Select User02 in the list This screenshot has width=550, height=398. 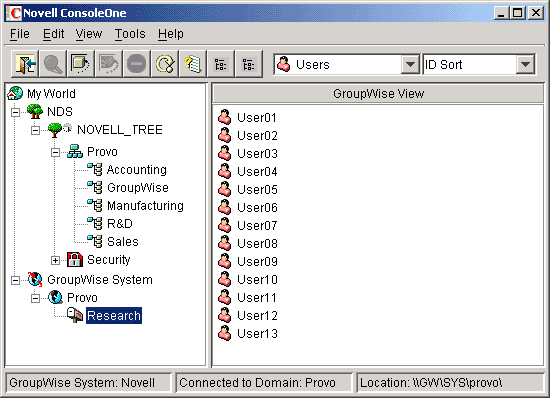tap(257, 135)
